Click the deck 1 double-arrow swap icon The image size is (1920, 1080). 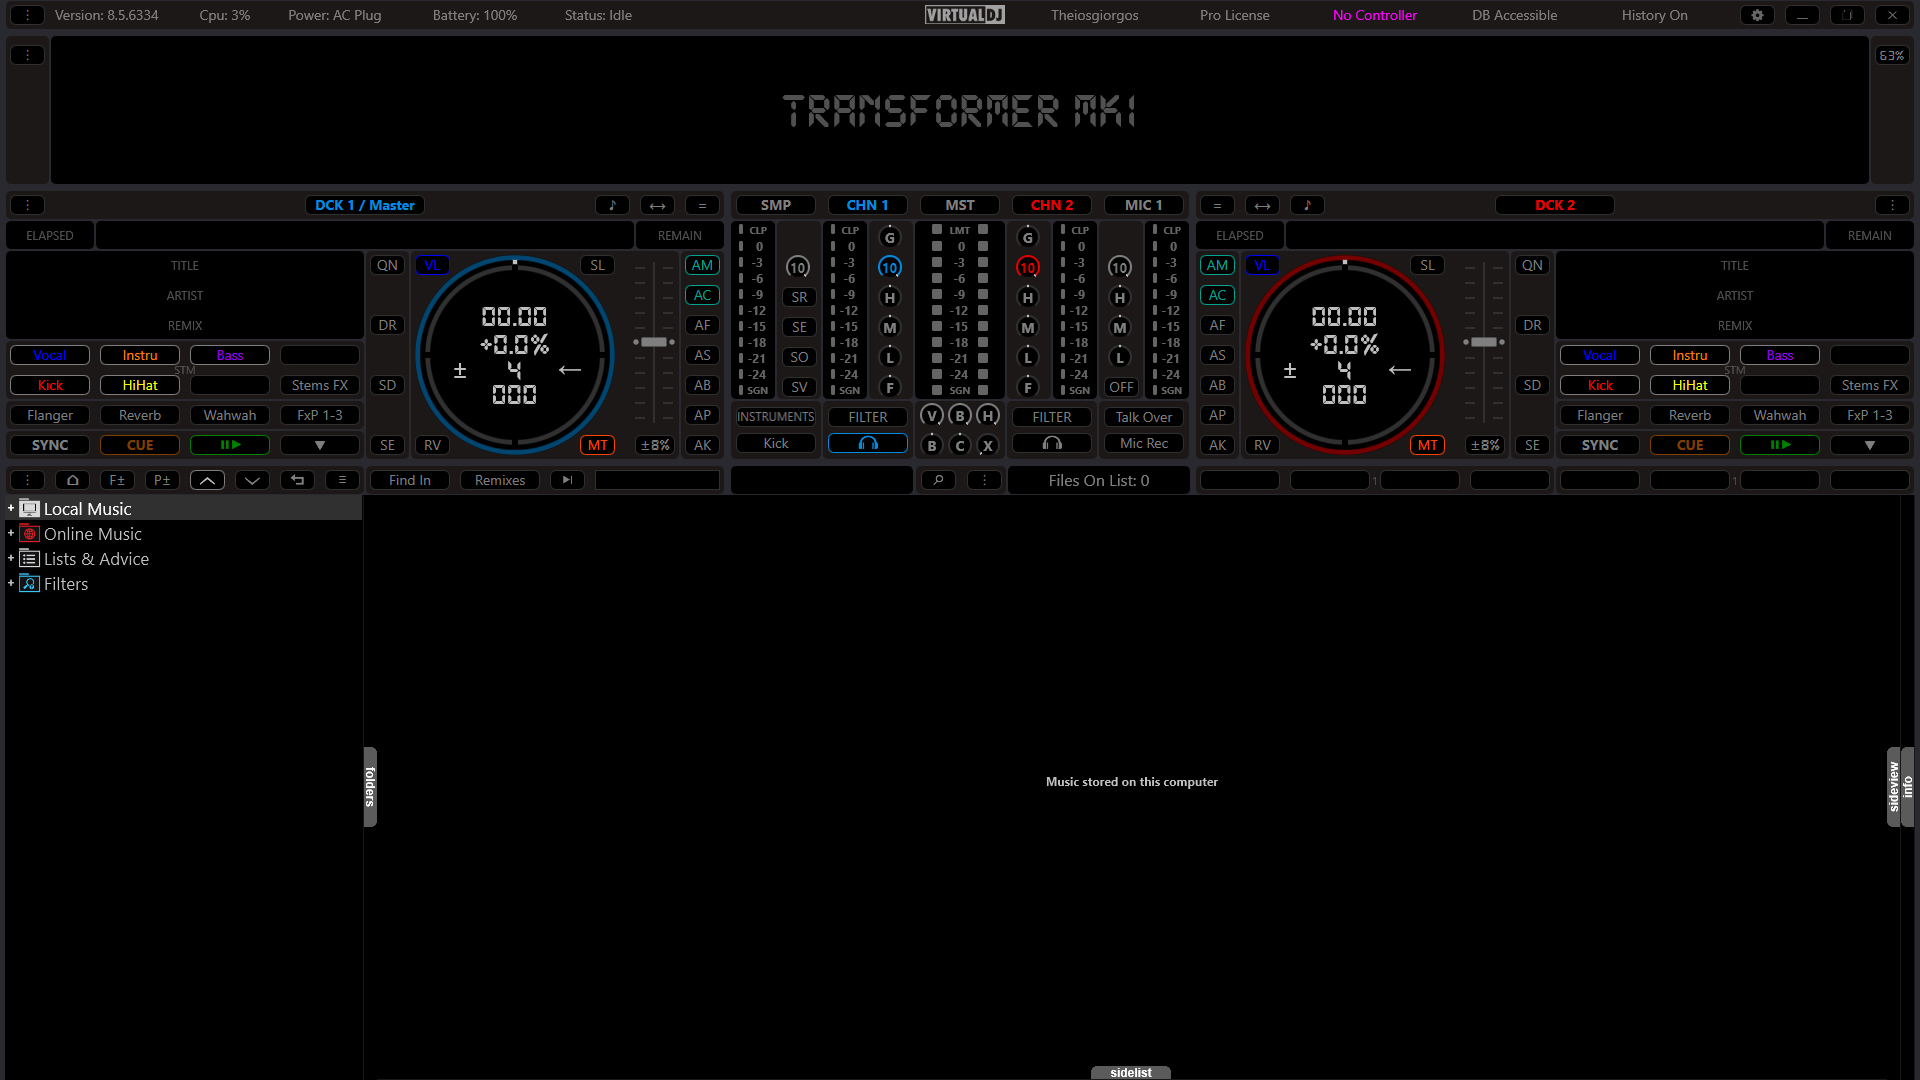point(657,205)
